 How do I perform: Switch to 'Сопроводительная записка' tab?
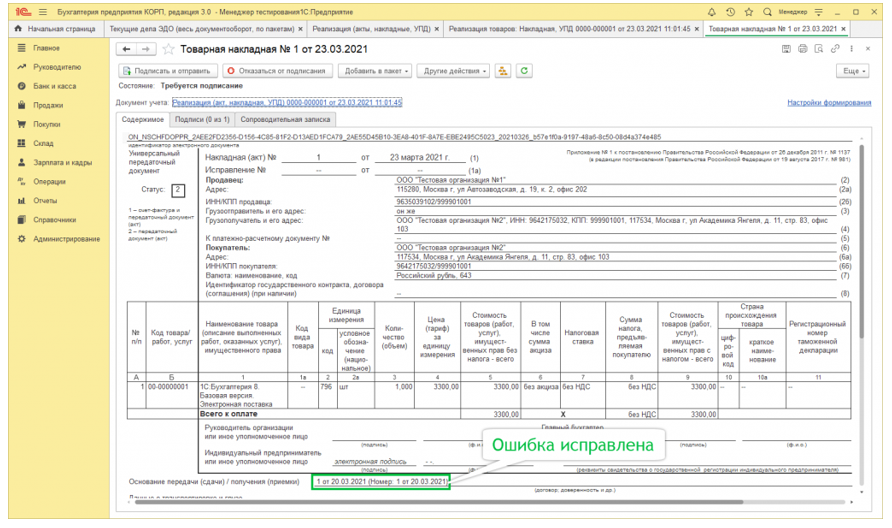click(x=285, y=119)
